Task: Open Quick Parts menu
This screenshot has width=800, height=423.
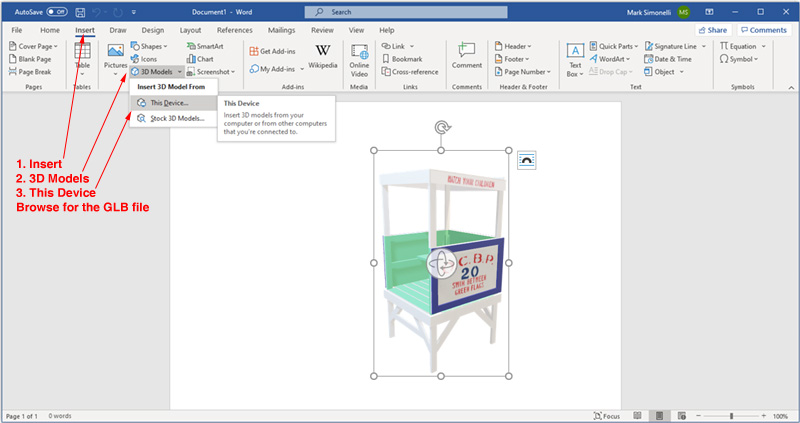Action: coord(614,46)
